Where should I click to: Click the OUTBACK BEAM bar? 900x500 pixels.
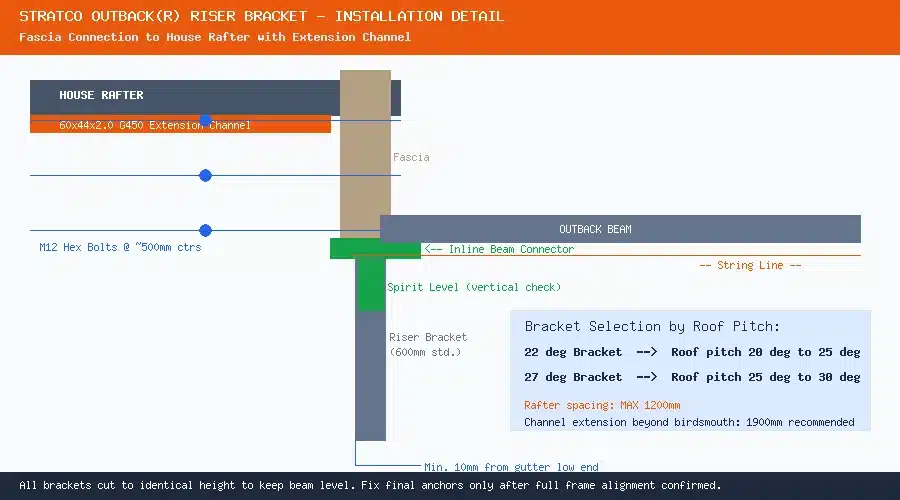620,229
